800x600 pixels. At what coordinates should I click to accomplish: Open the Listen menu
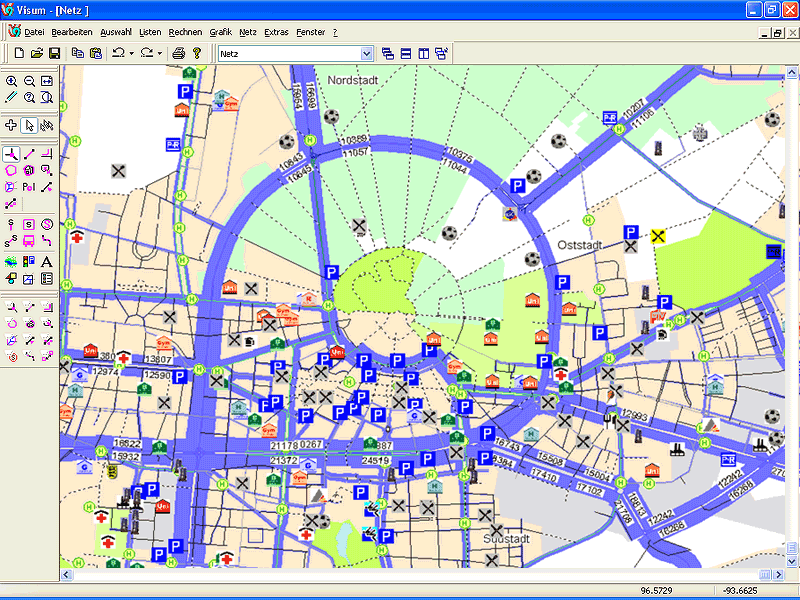point(150,32)
